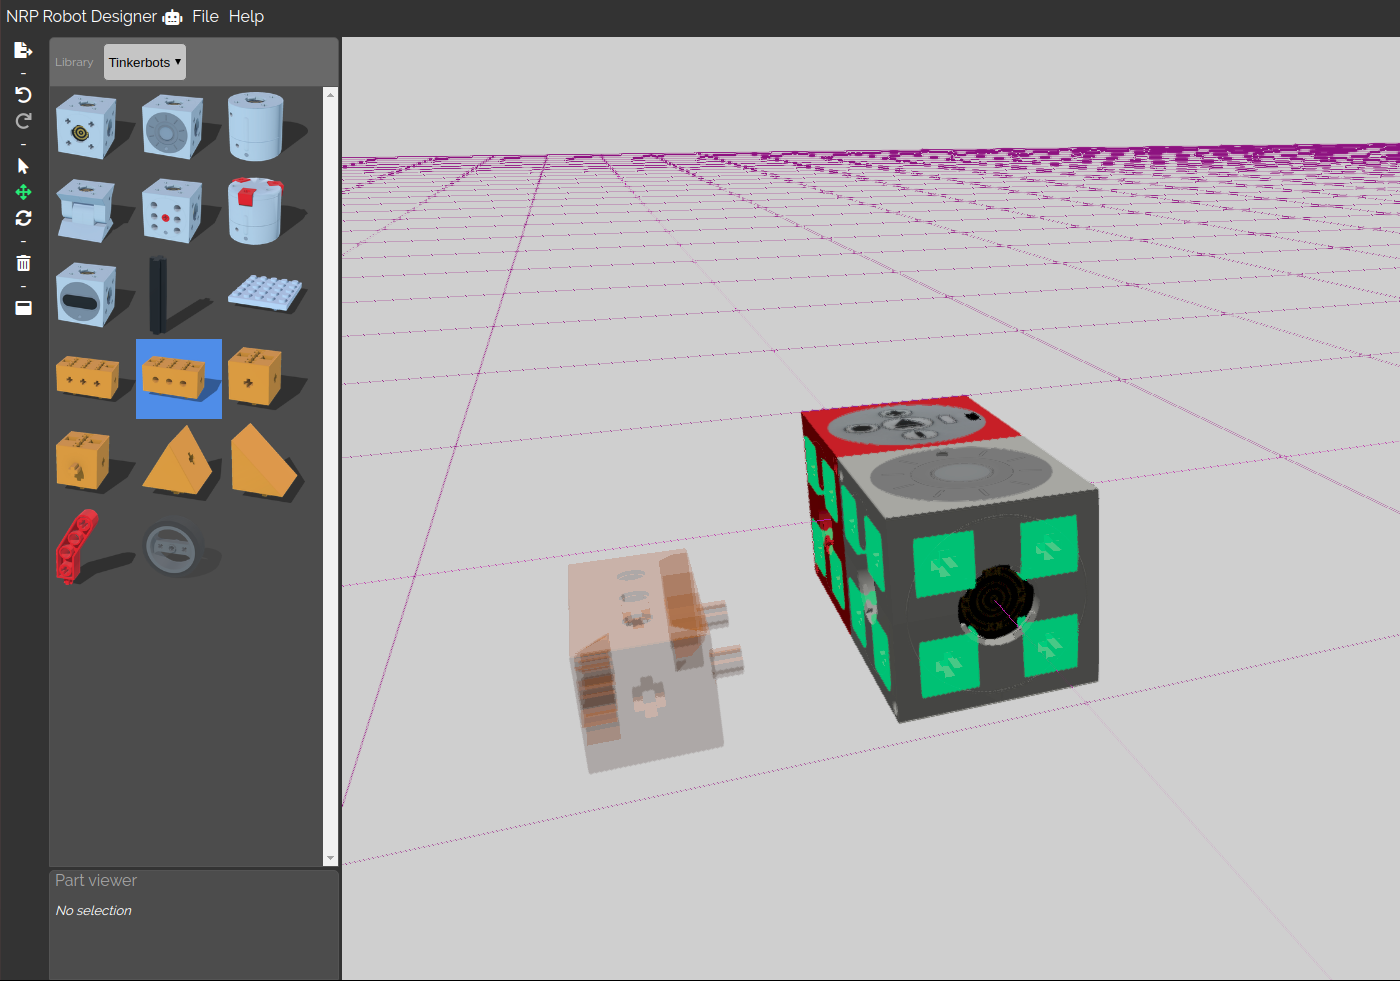Click the NRP Robot Designer title
This screenshot has height=981, width=1400.
pos(81,17)
